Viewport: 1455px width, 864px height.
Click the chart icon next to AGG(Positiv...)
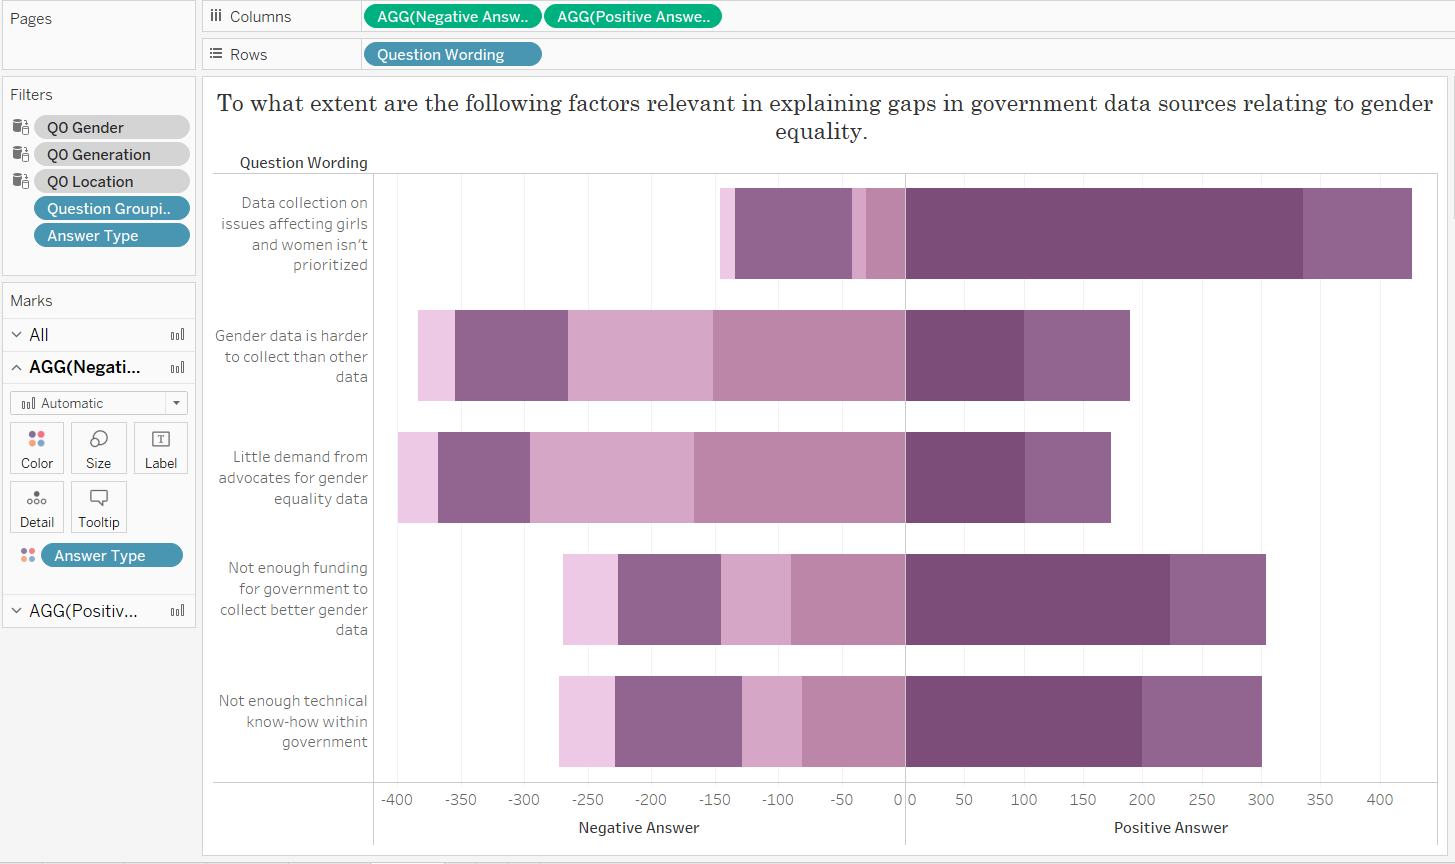177,611
